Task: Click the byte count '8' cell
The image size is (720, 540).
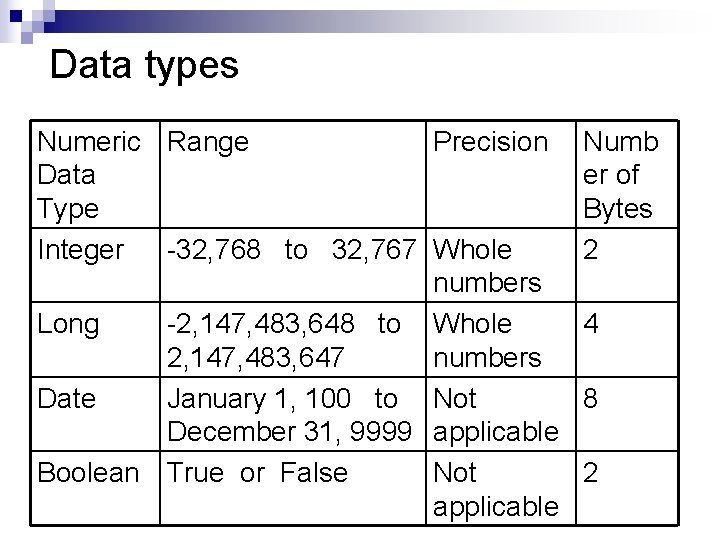Action: point(627,414)
